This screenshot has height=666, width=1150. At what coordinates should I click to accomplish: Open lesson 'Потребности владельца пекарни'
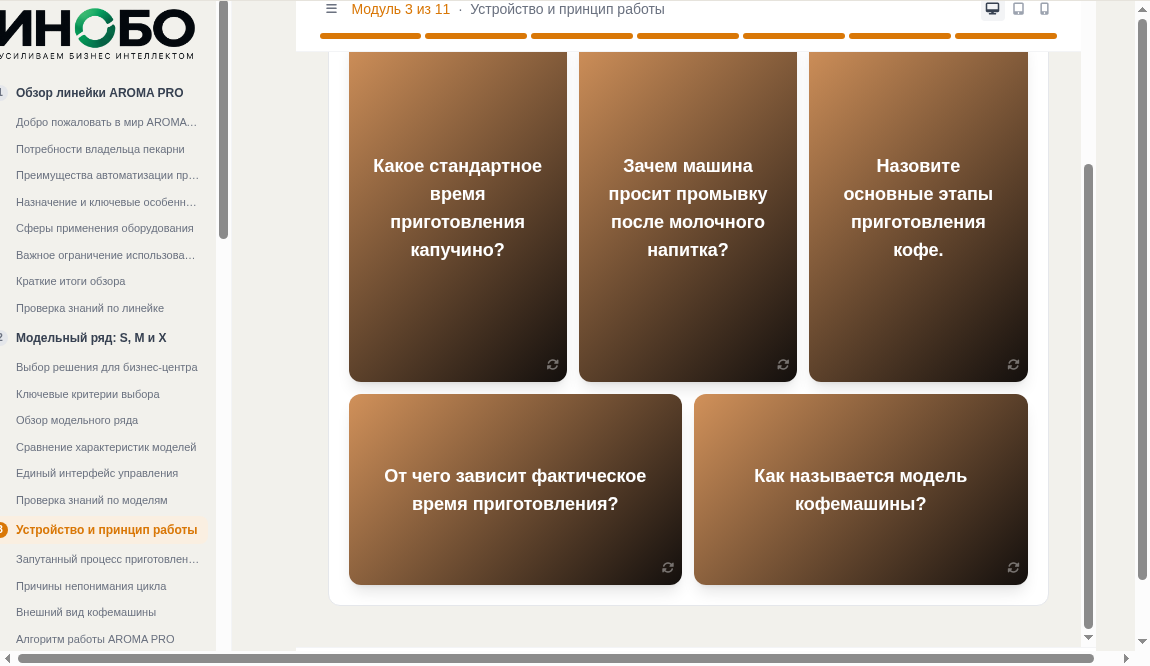pyautogui.click(x=100, y=149)
